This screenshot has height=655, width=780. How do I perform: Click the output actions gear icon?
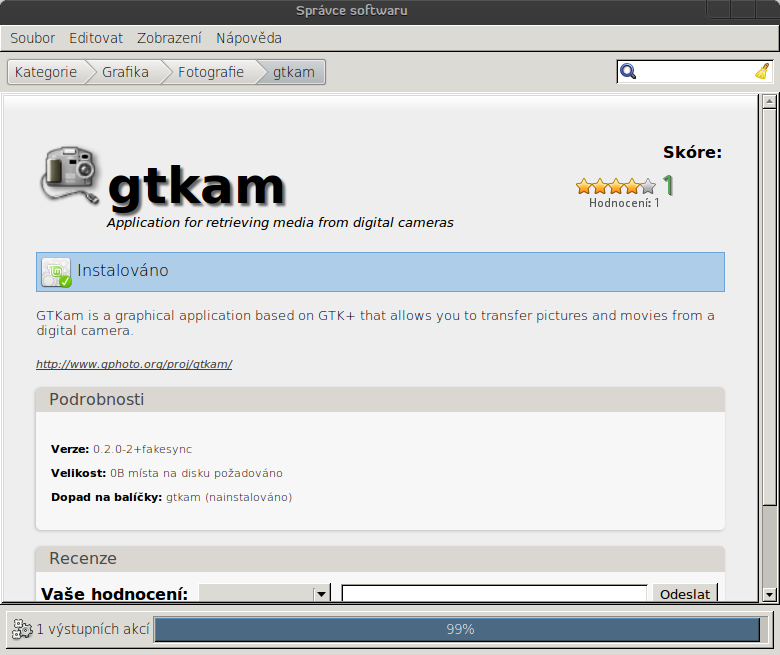point(22,629)
